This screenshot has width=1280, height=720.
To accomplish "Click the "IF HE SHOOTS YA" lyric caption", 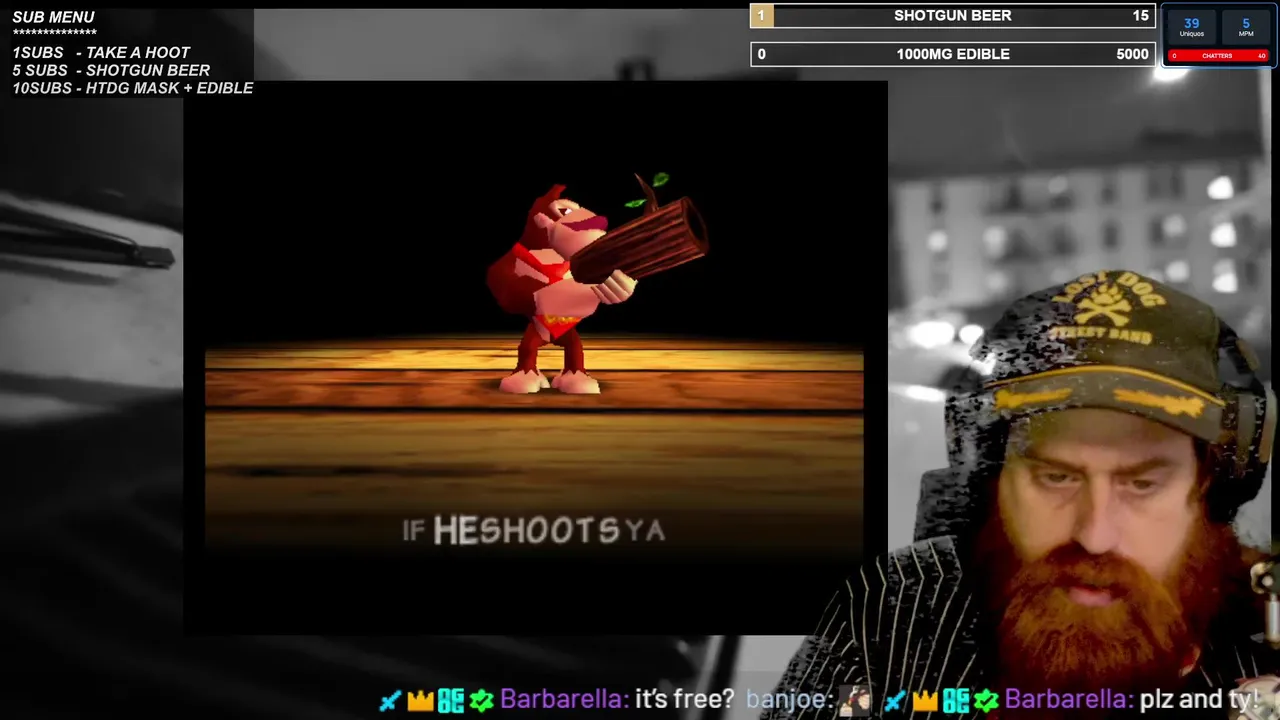I will 534,530.
